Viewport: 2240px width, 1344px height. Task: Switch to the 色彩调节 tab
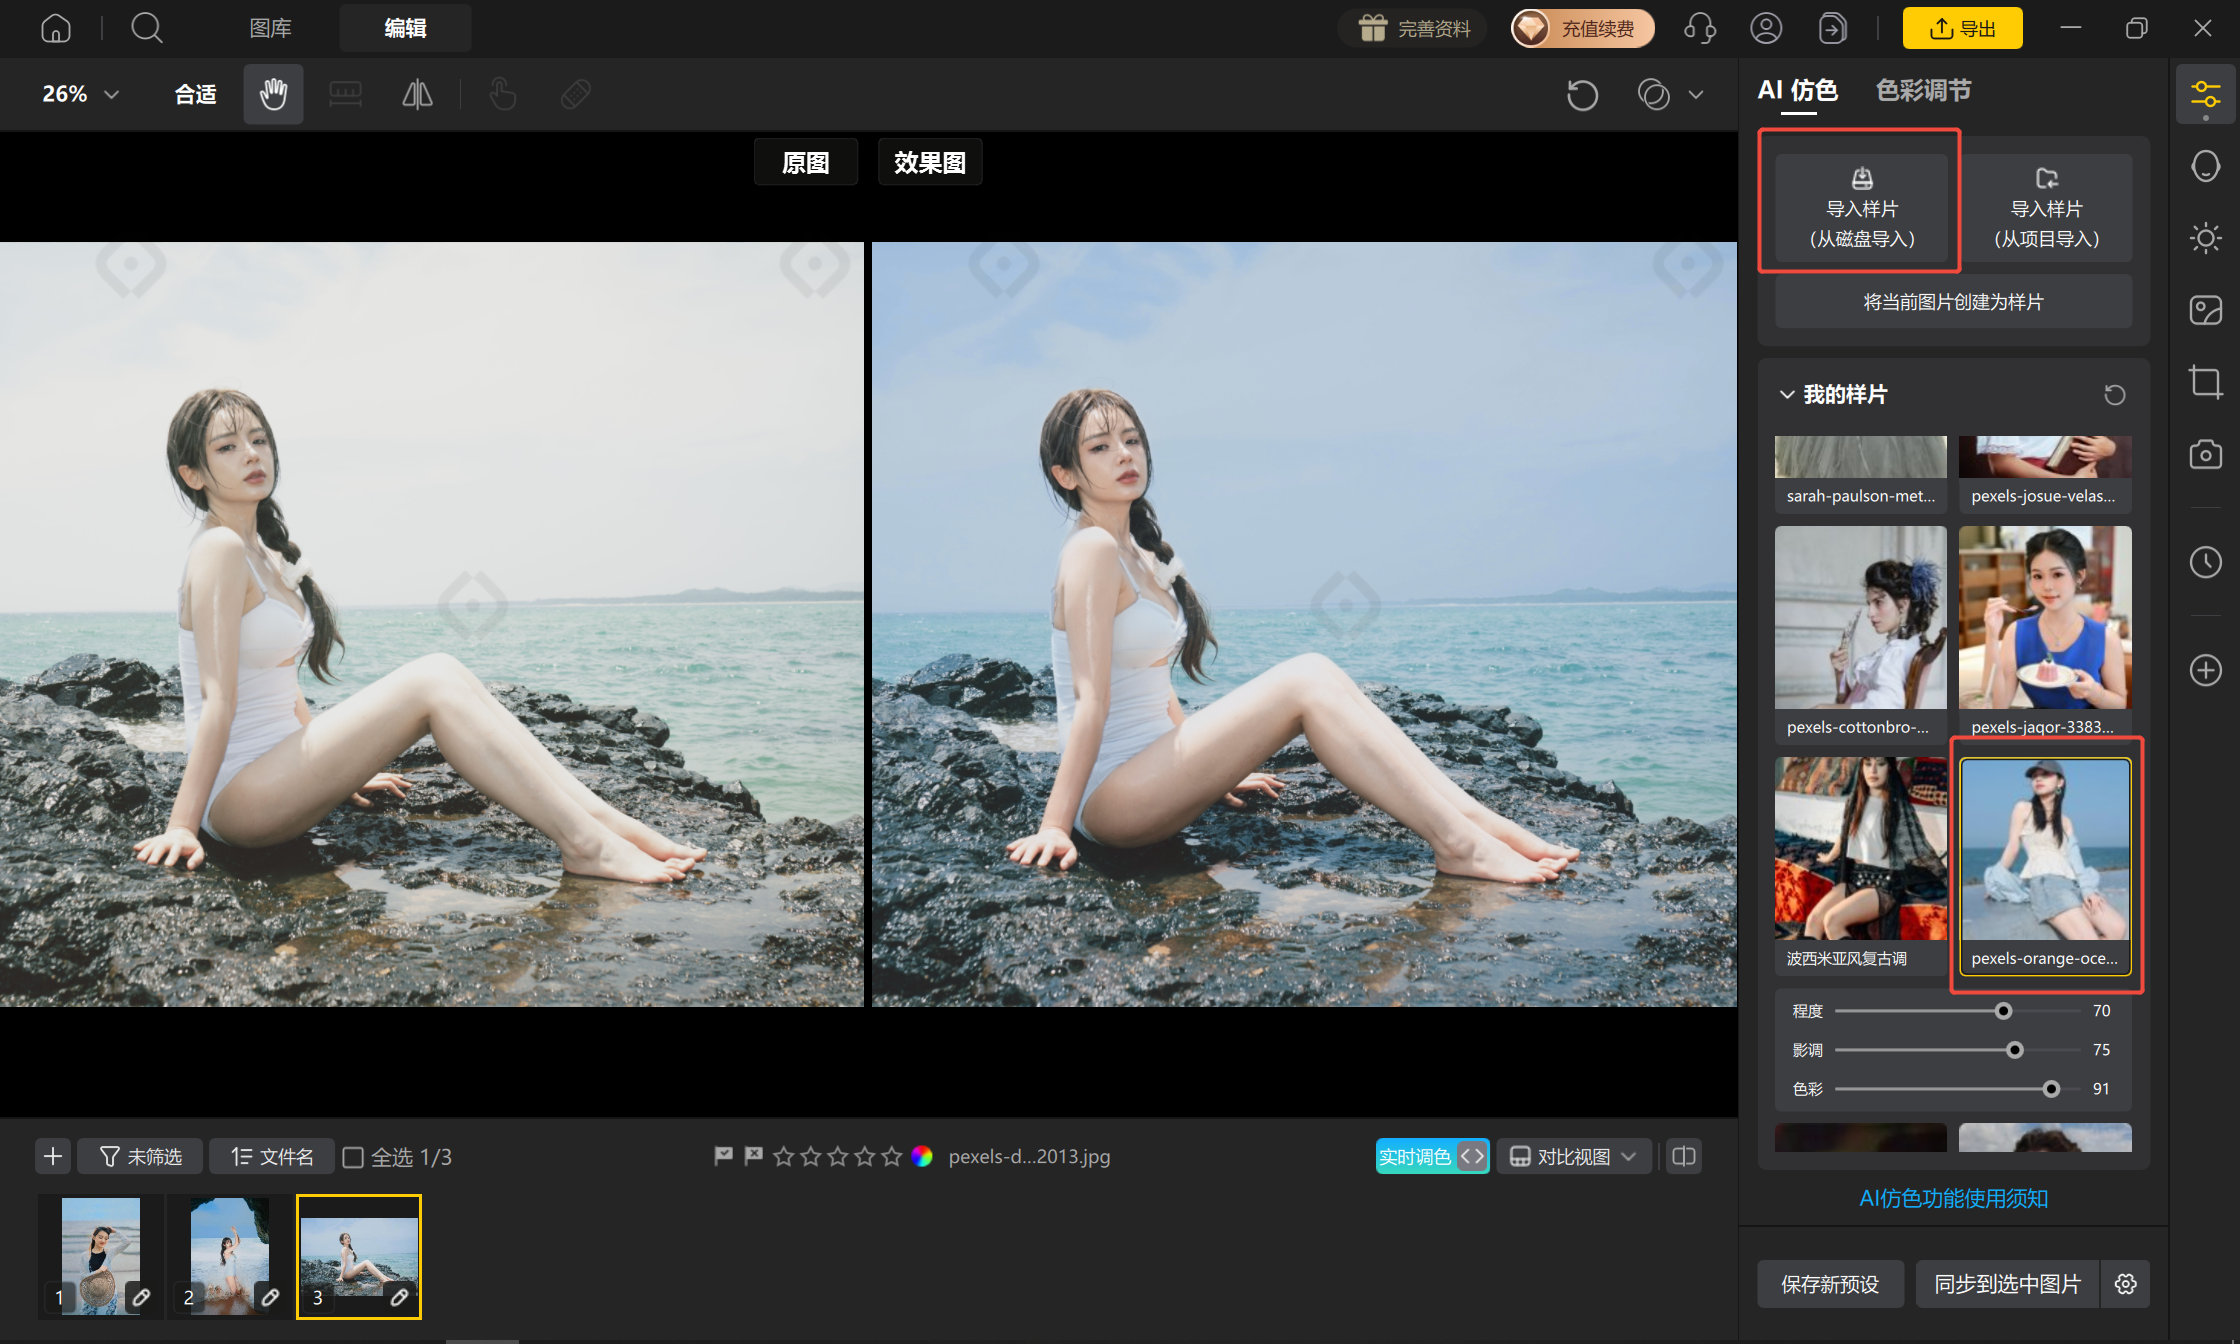[1923, 91]
